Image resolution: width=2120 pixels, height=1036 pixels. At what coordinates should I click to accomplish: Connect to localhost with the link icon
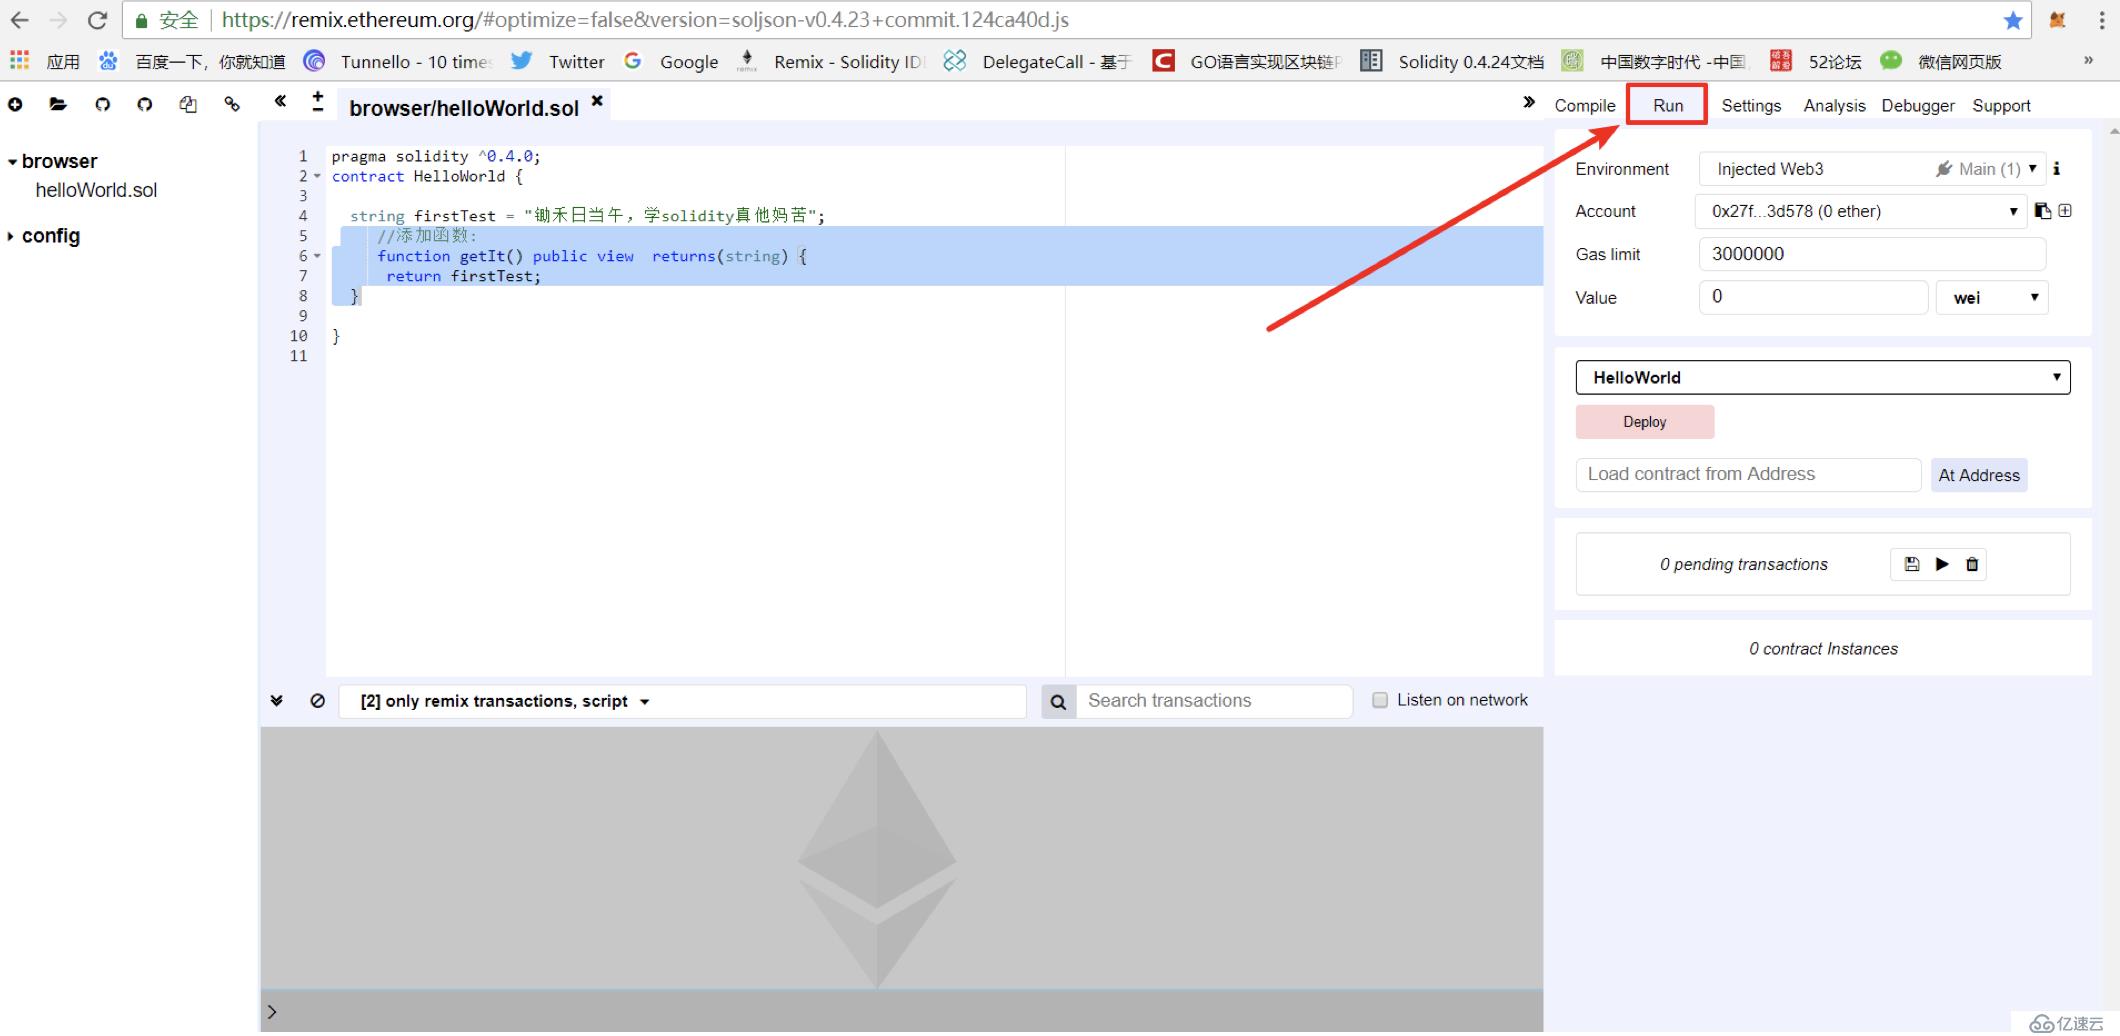(232, 104)
